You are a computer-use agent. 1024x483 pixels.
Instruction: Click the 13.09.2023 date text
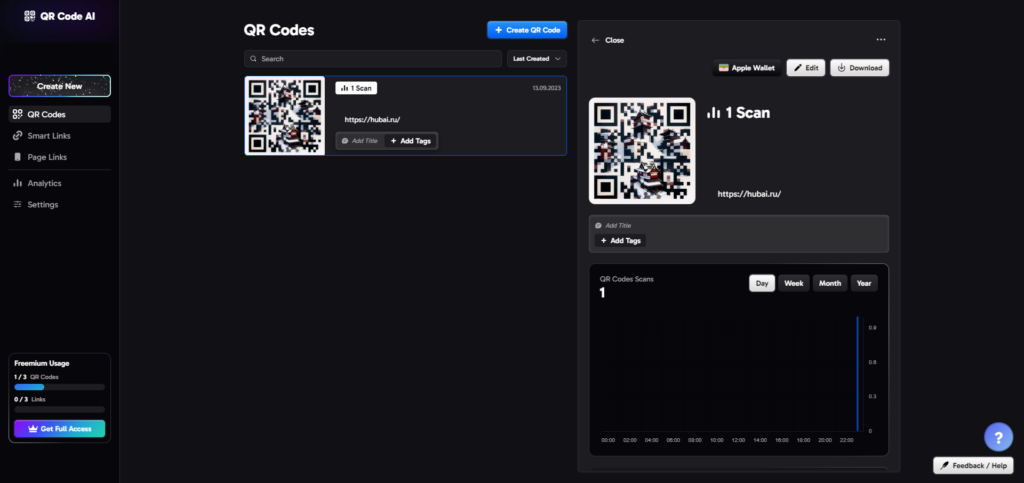tap(547, 87)
